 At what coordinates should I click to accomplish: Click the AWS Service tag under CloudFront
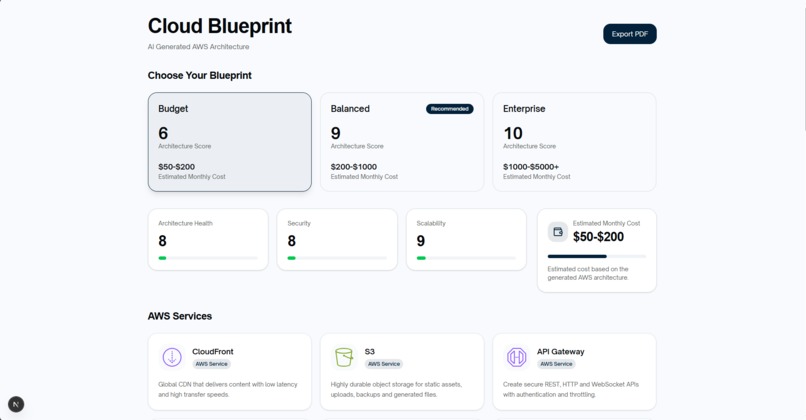pyautogui.click(x=211, y=364)
